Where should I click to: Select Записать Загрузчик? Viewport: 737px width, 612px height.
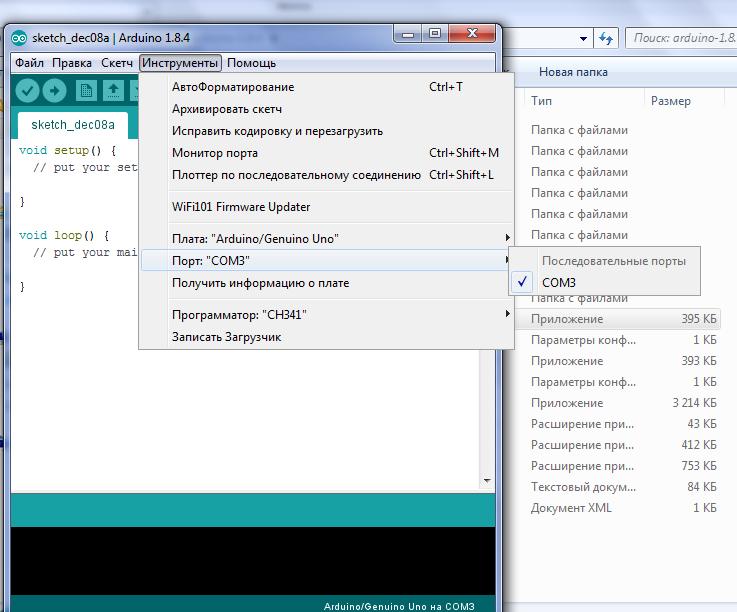click(327, 337)
